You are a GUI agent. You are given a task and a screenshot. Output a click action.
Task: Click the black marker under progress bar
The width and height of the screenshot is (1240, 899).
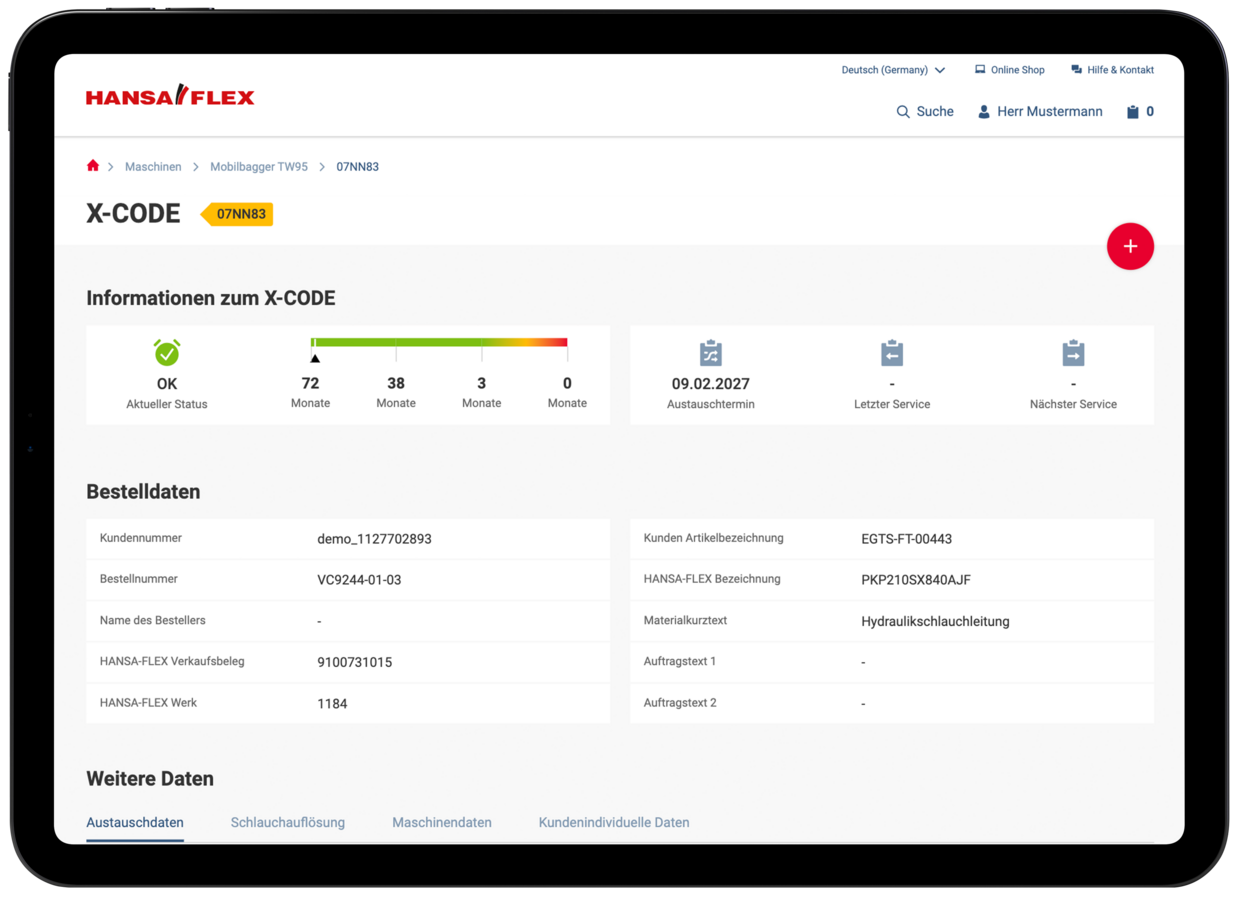point(315,358)
